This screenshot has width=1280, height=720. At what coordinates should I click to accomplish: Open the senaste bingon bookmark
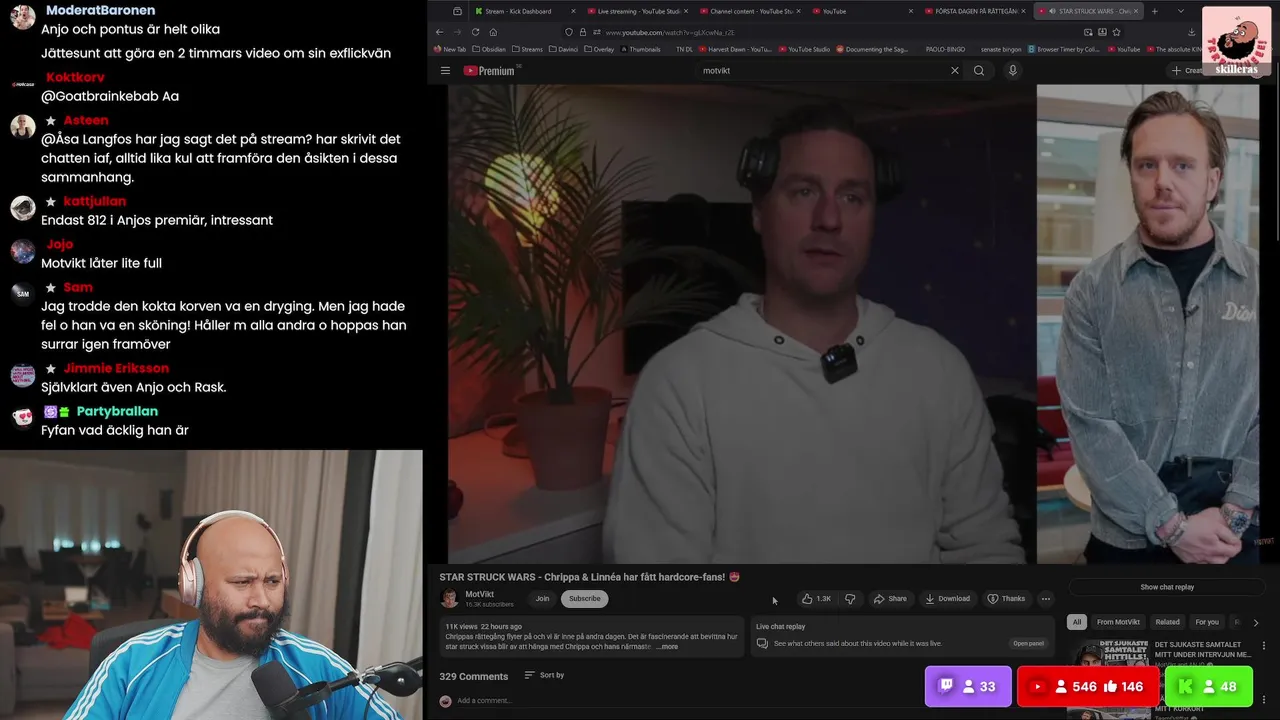1001,49
